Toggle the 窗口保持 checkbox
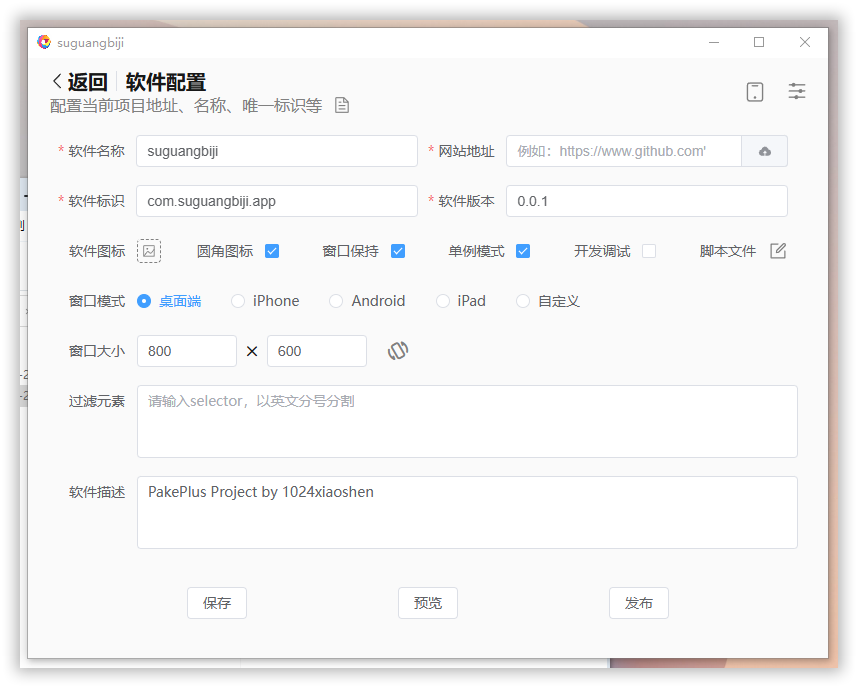The width and height of the screenshot is (858, 688). click(x=398, y=251)
